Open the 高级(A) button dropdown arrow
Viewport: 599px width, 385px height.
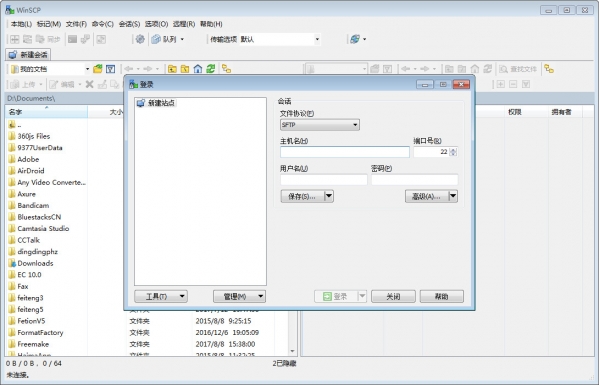coord(453,196)
